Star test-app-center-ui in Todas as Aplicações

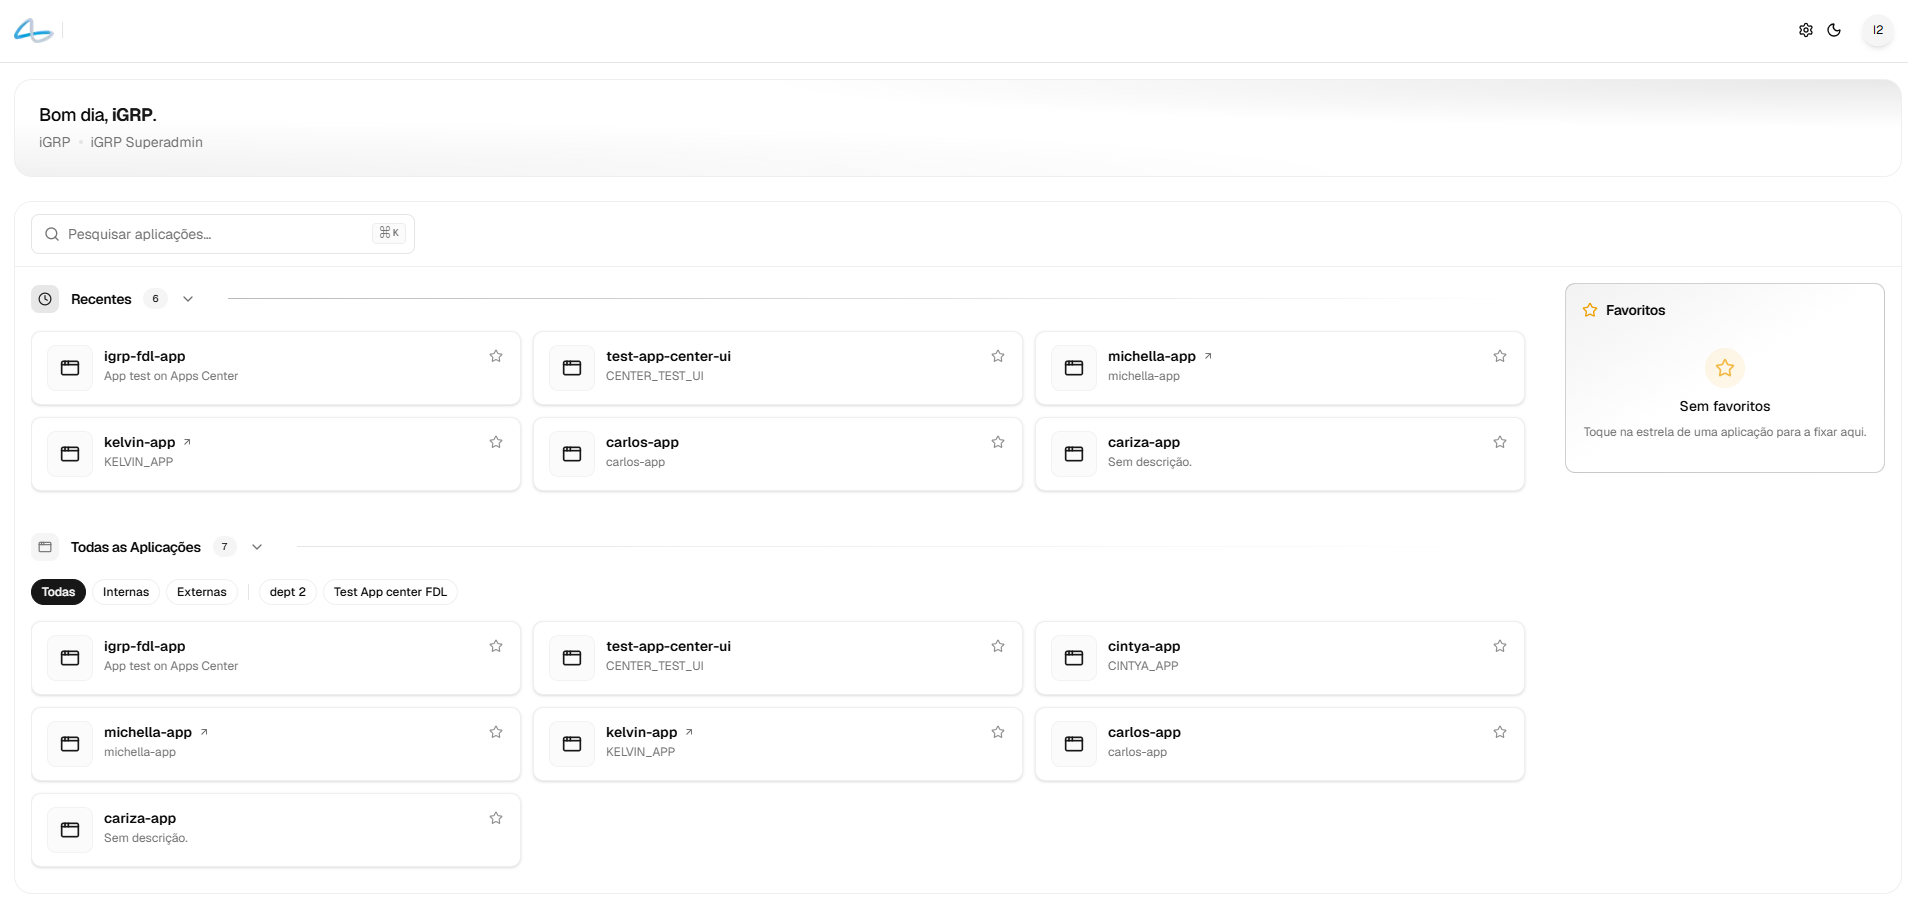tap(998, 646)
